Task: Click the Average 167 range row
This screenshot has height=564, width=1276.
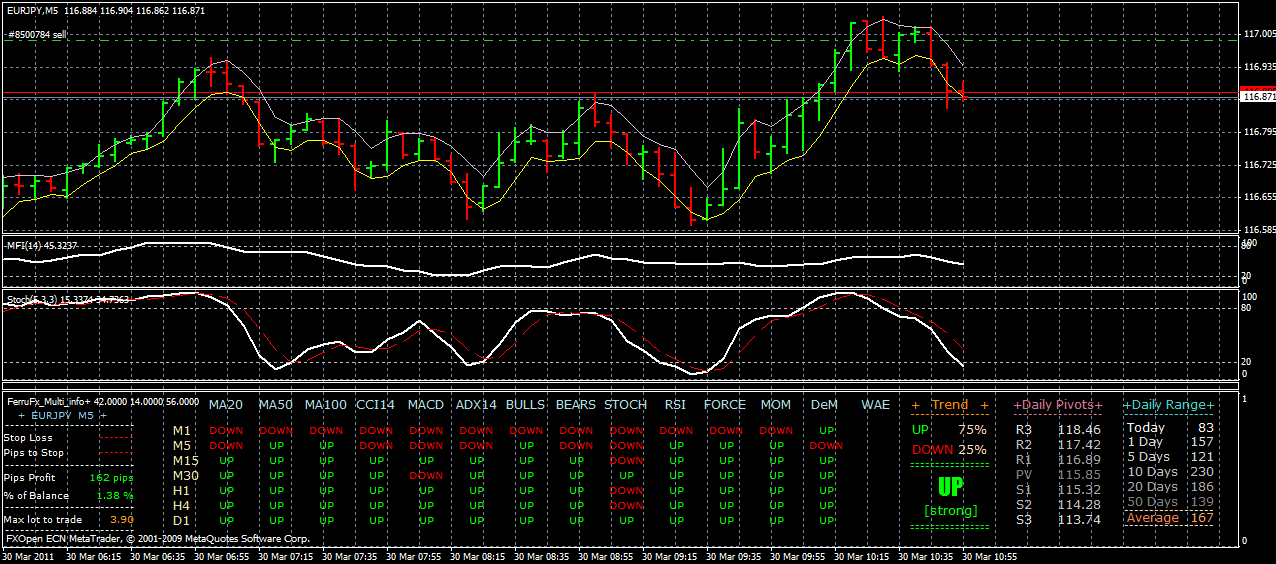Action: (1170, 518)
